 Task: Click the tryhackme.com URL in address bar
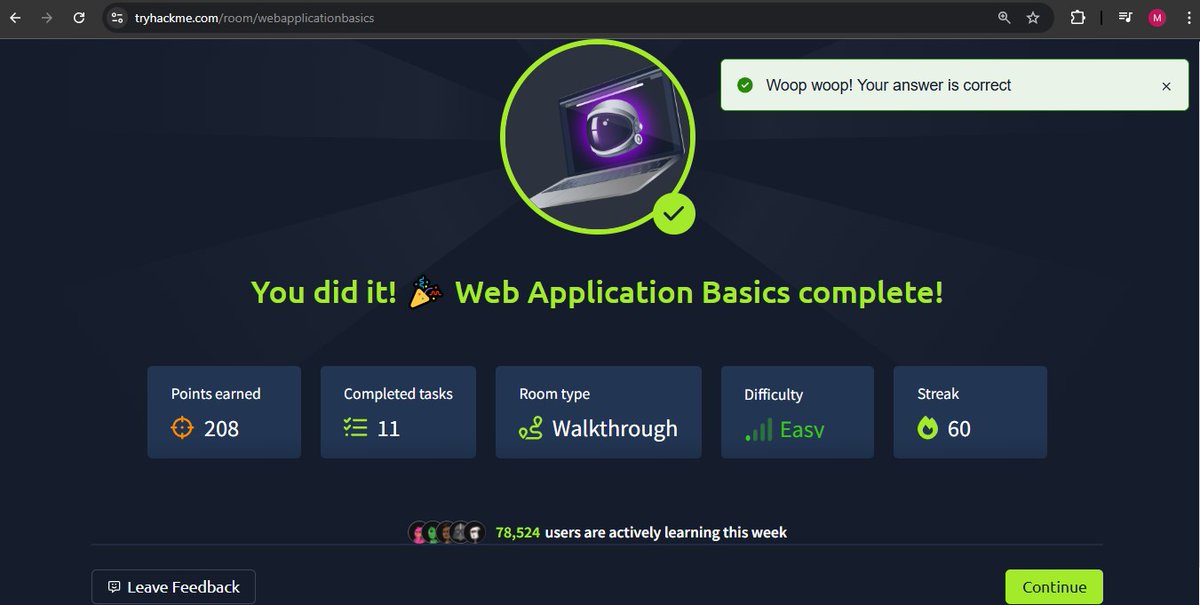click(x=254, y=18)
